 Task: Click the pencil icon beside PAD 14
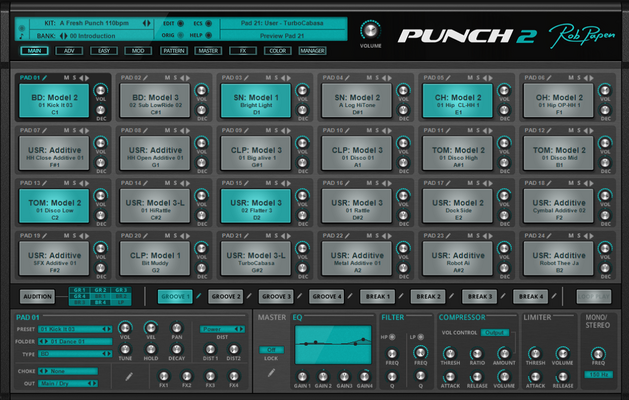click(x=146, y=183)
